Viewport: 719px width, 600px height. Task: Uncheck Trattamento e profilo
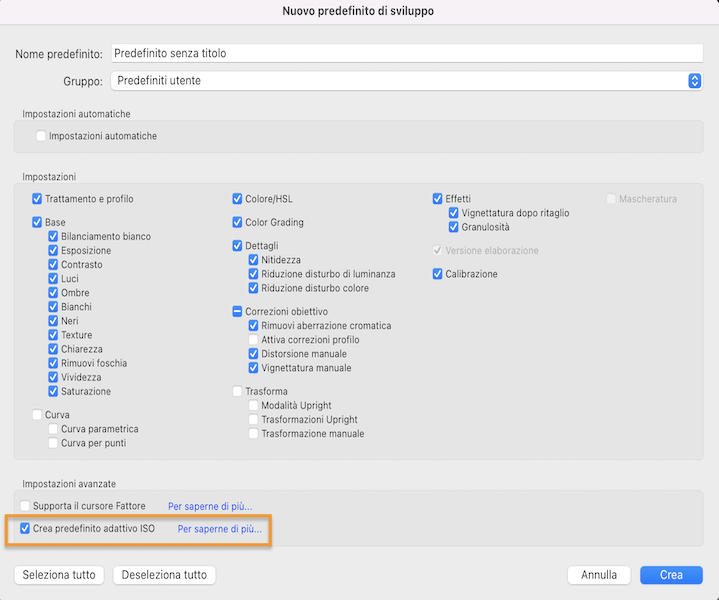(x=38, y=199)
